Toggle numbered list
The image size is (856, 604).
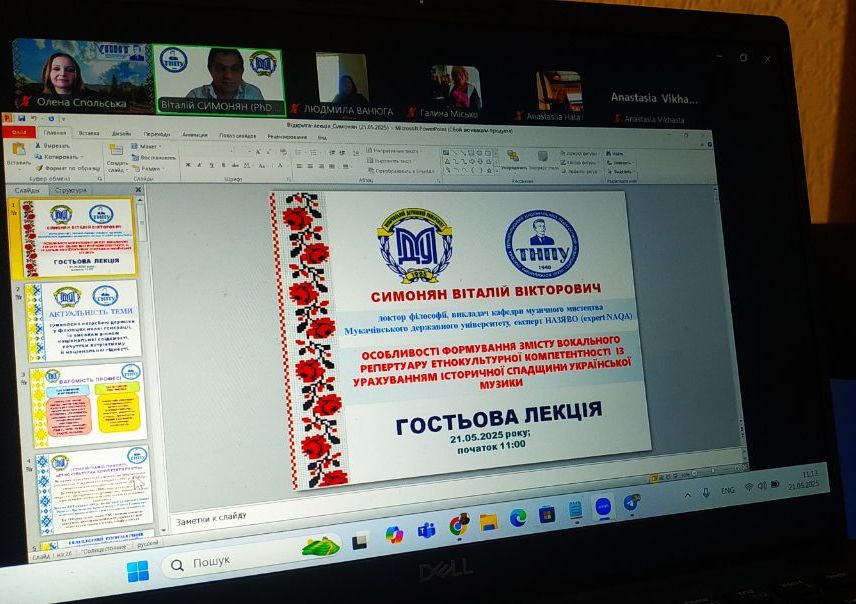[313, 153]
